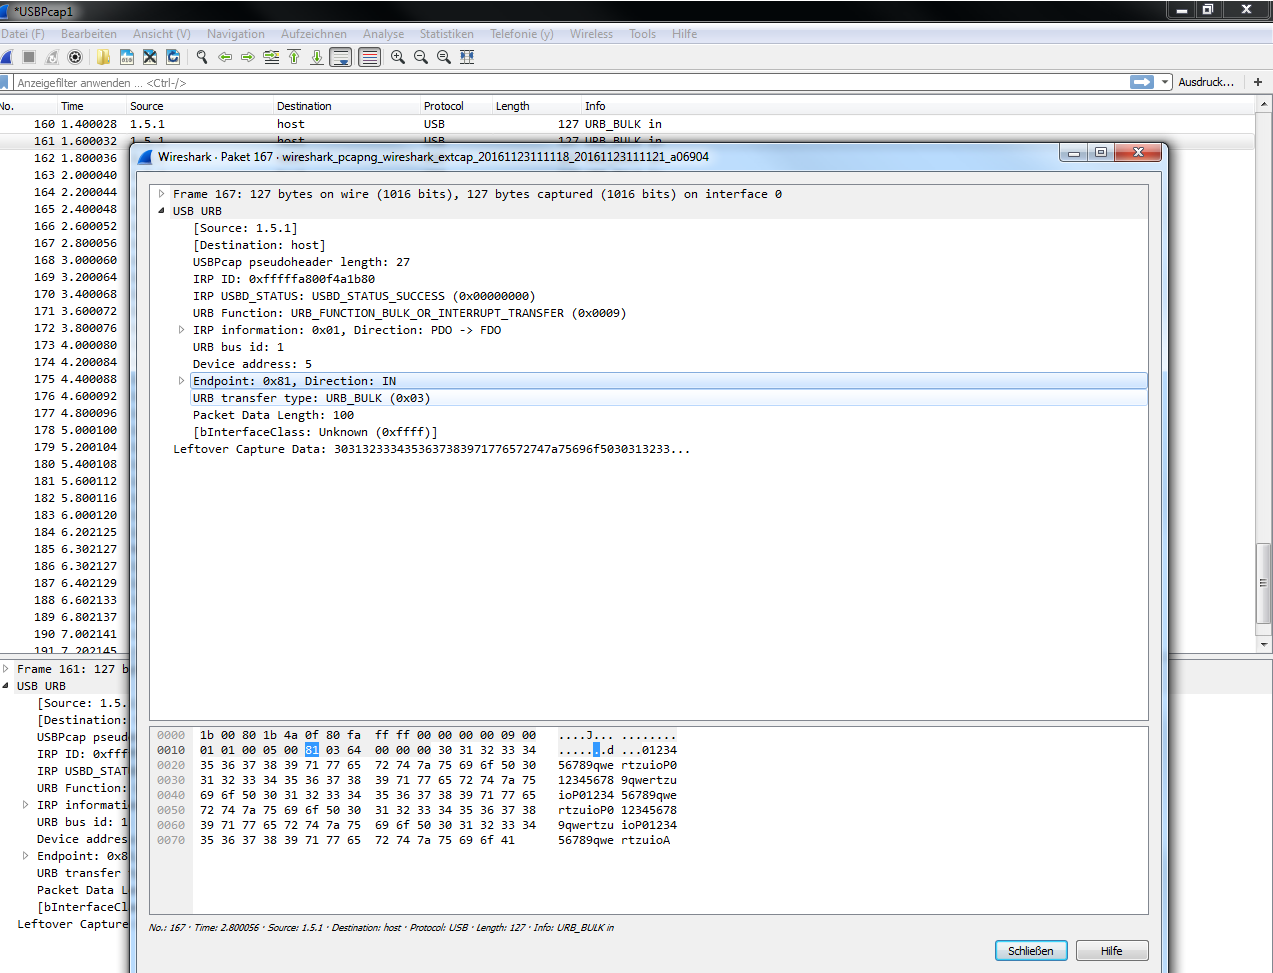Open the Bearbeiten menu
This screenshot has width=1273, height=973.
click(x=89, y=34)
